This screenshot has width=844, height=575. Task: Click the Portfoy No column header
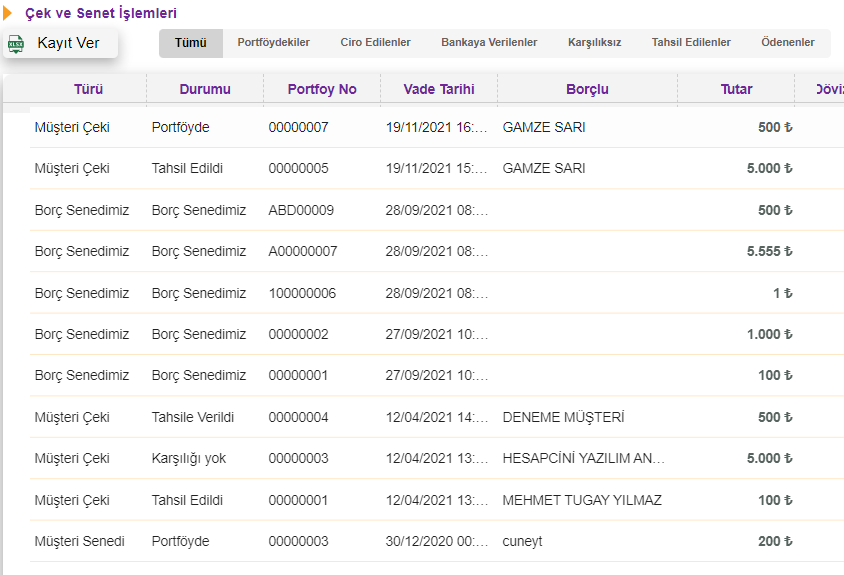tap(322, 89)
